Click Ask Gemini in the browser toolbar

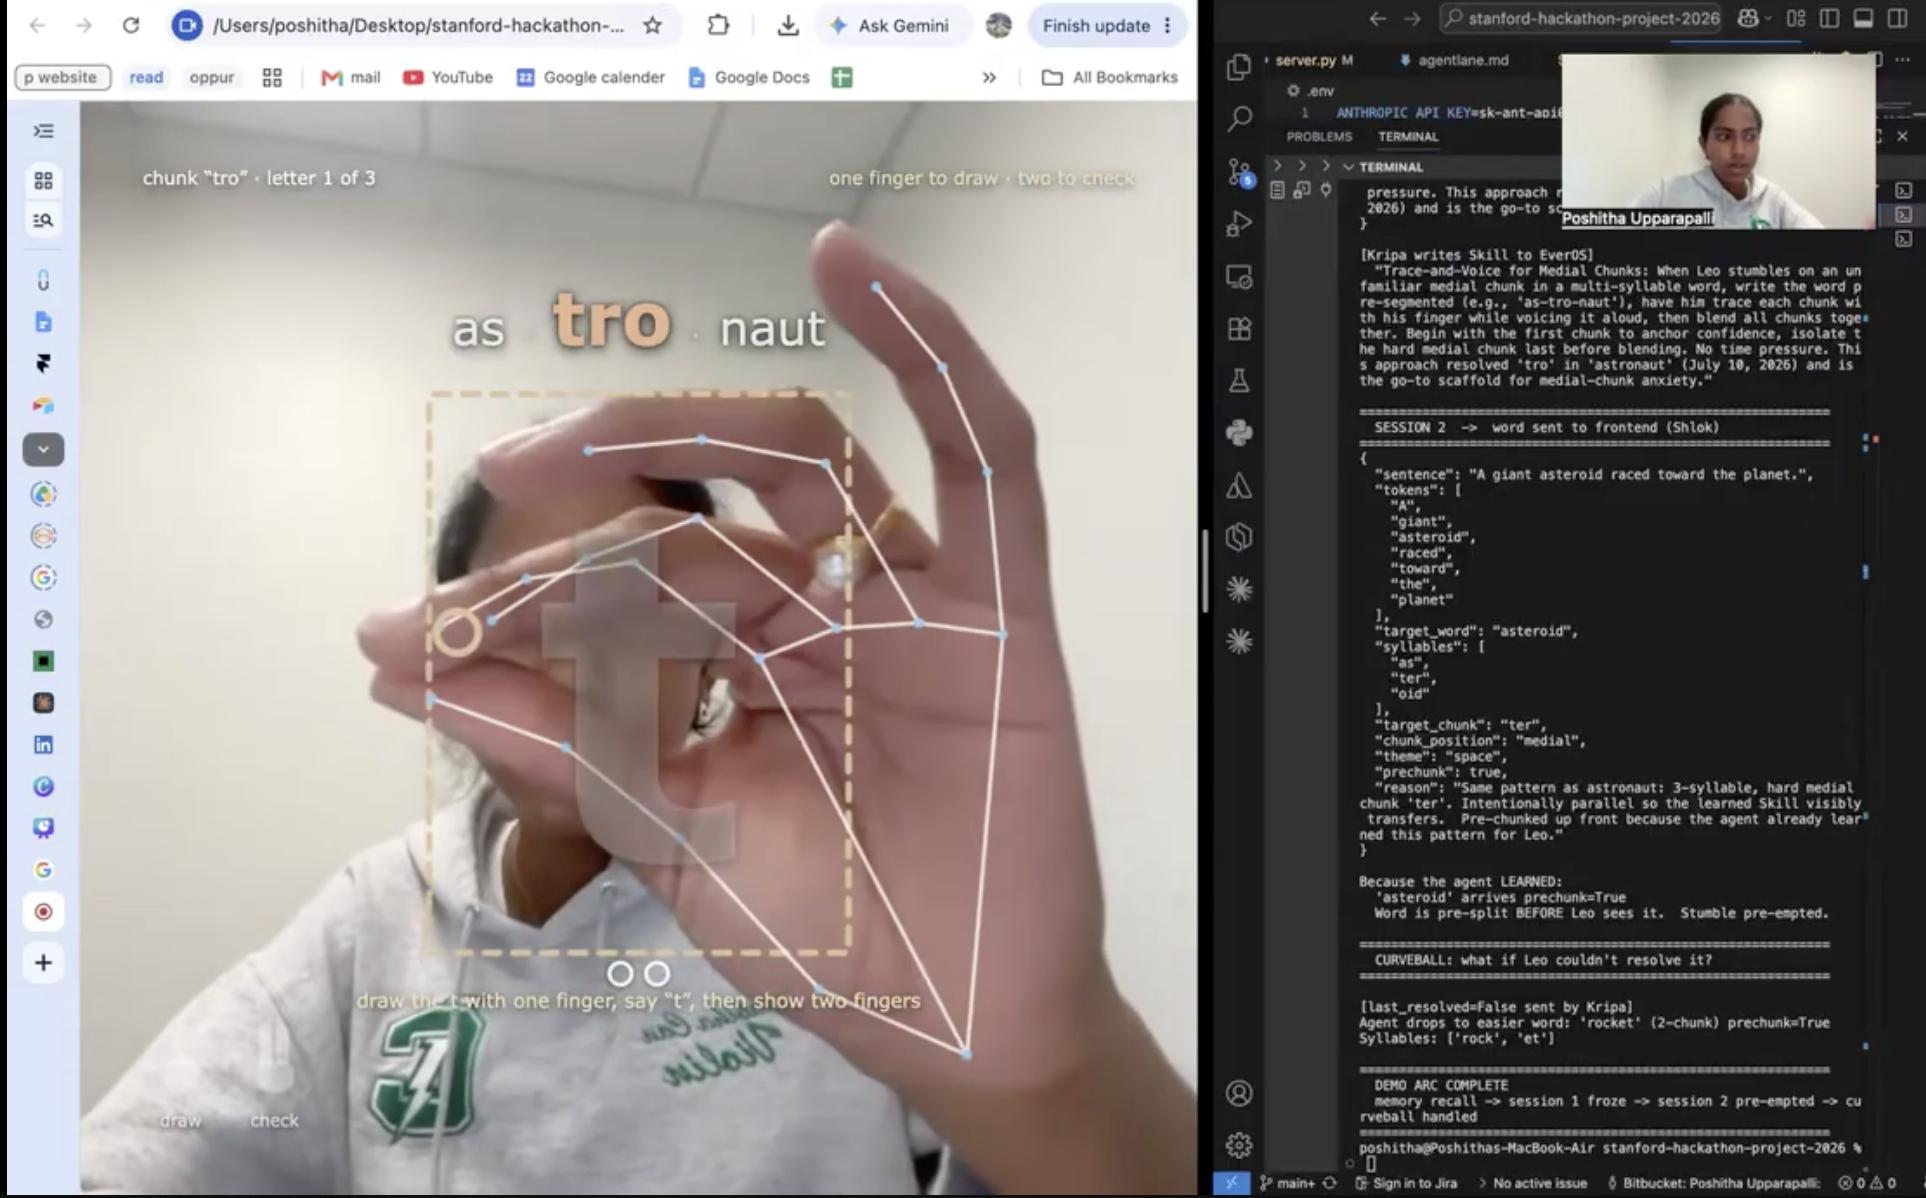[889, 25]
